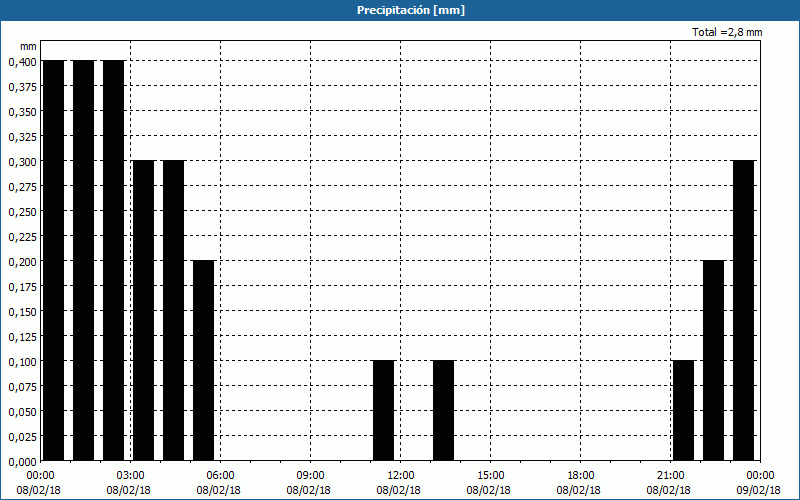
Task: Click the 18:00 time axis label
Action: click(580, 475)
